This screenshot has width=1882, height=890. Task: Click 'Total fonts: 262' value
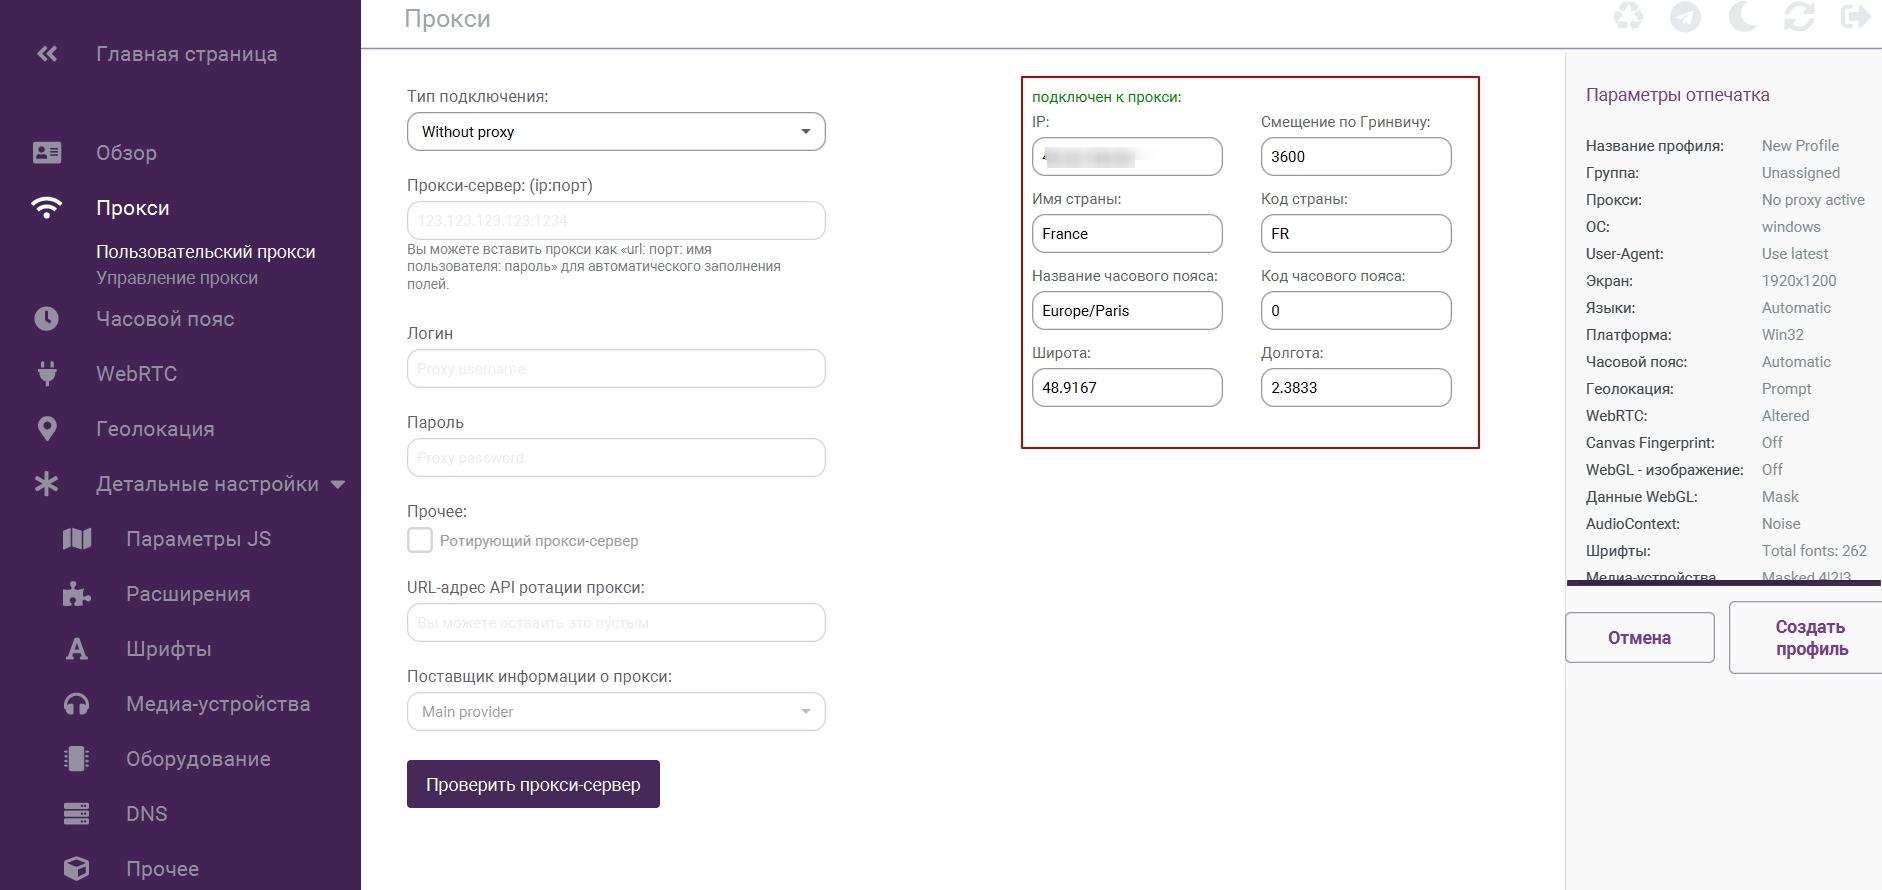point(1814,551)
